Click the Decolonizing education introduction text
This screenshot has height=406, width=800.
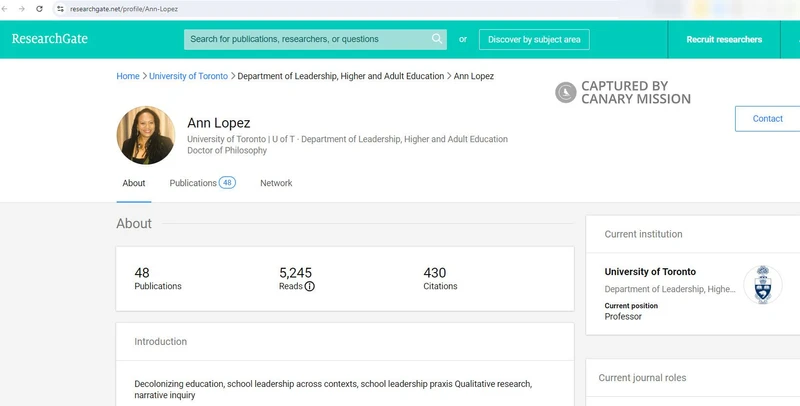pyautogui.click(x=333, y=389)
